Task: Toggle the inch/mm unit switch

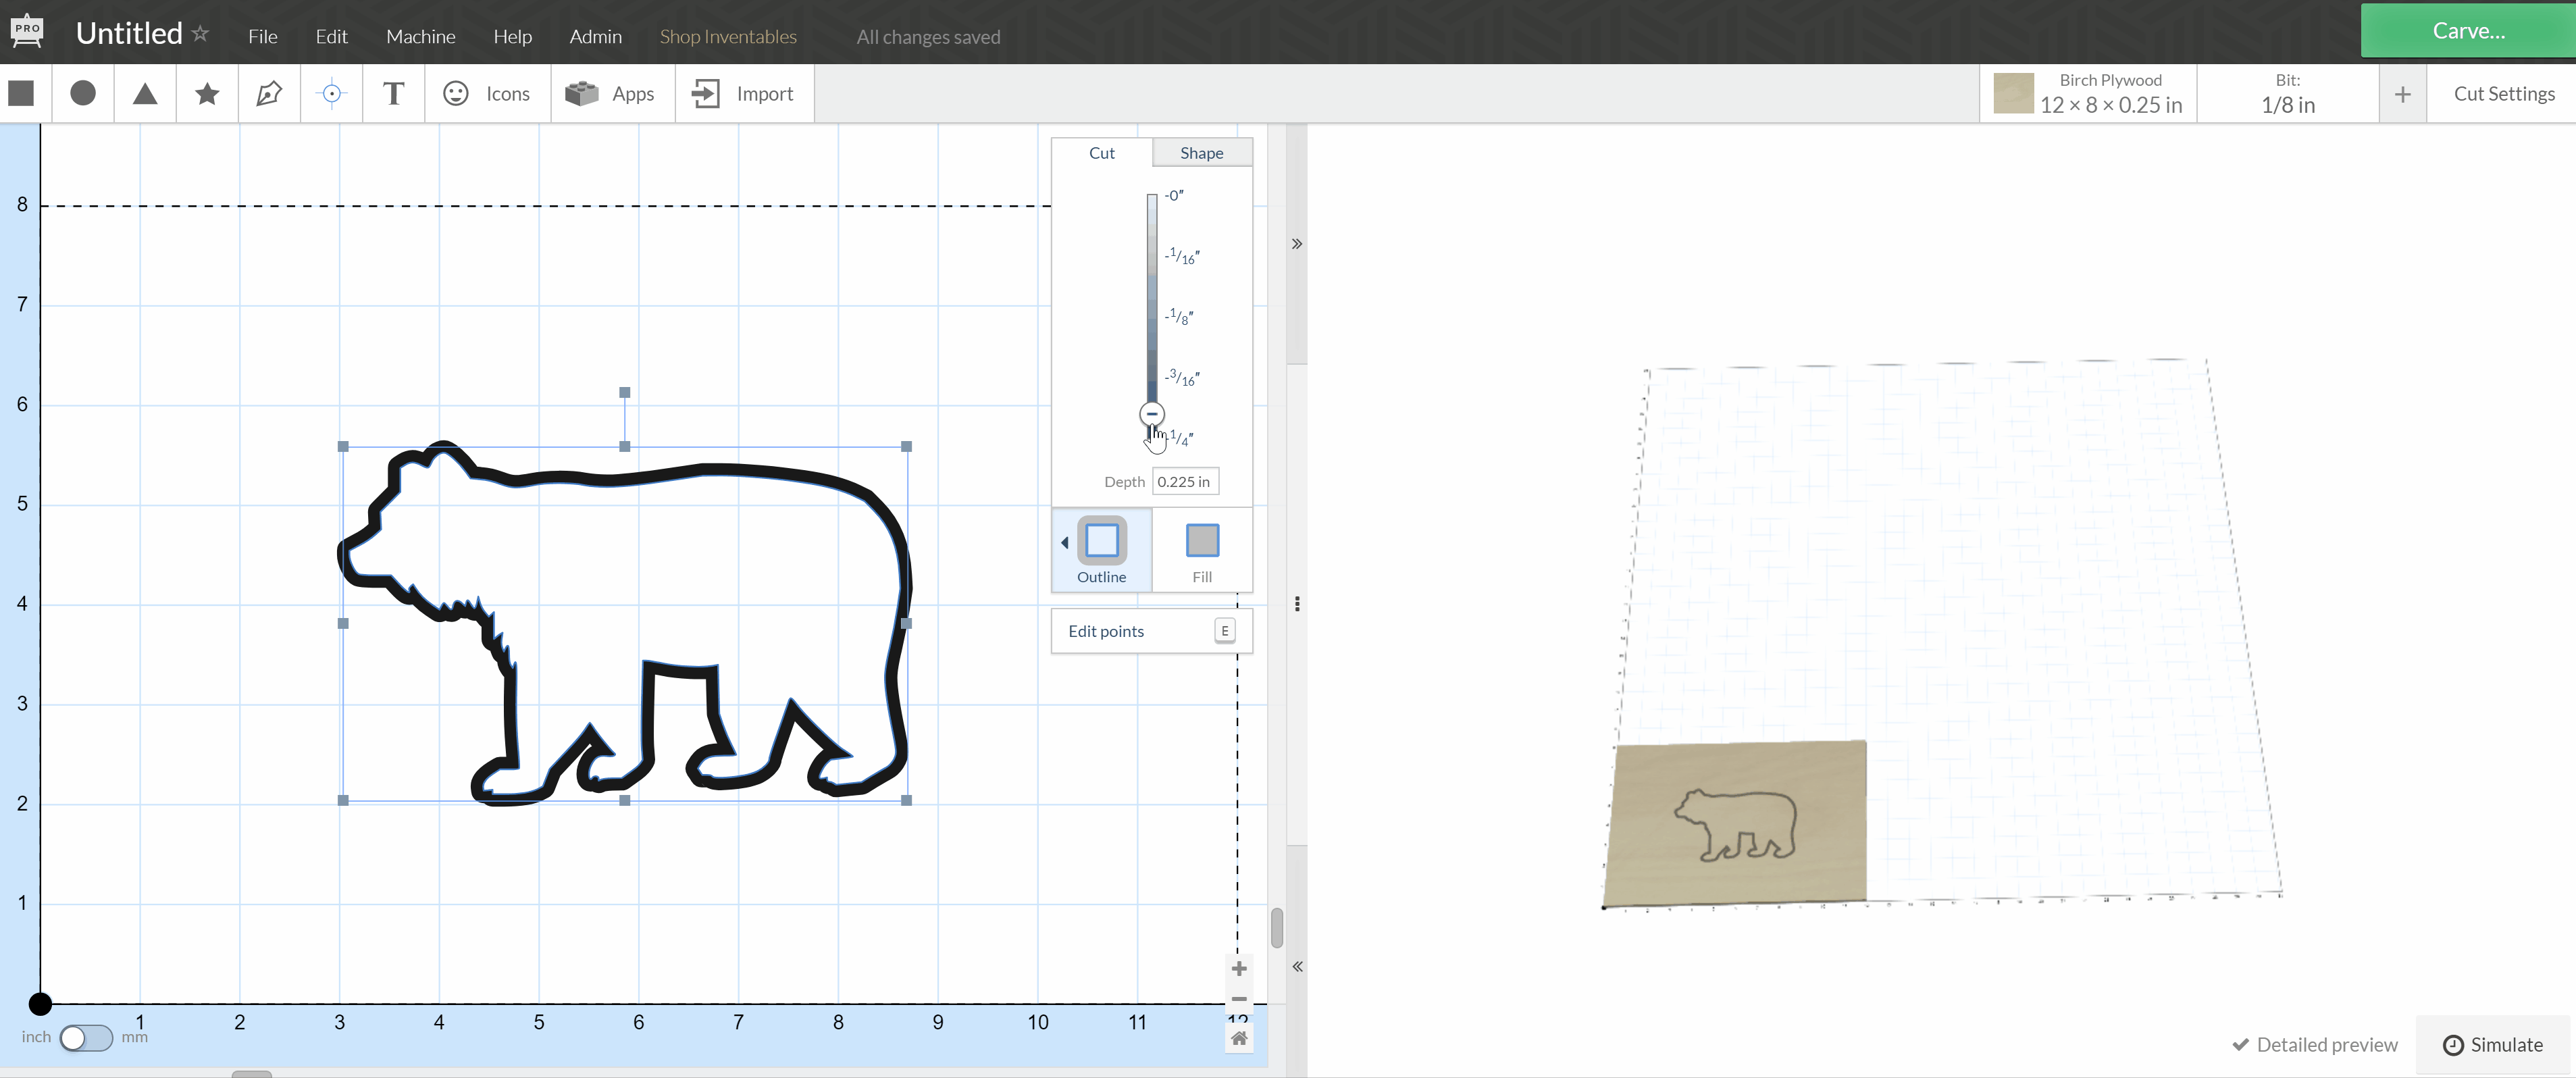Action: coord(86,1037)
